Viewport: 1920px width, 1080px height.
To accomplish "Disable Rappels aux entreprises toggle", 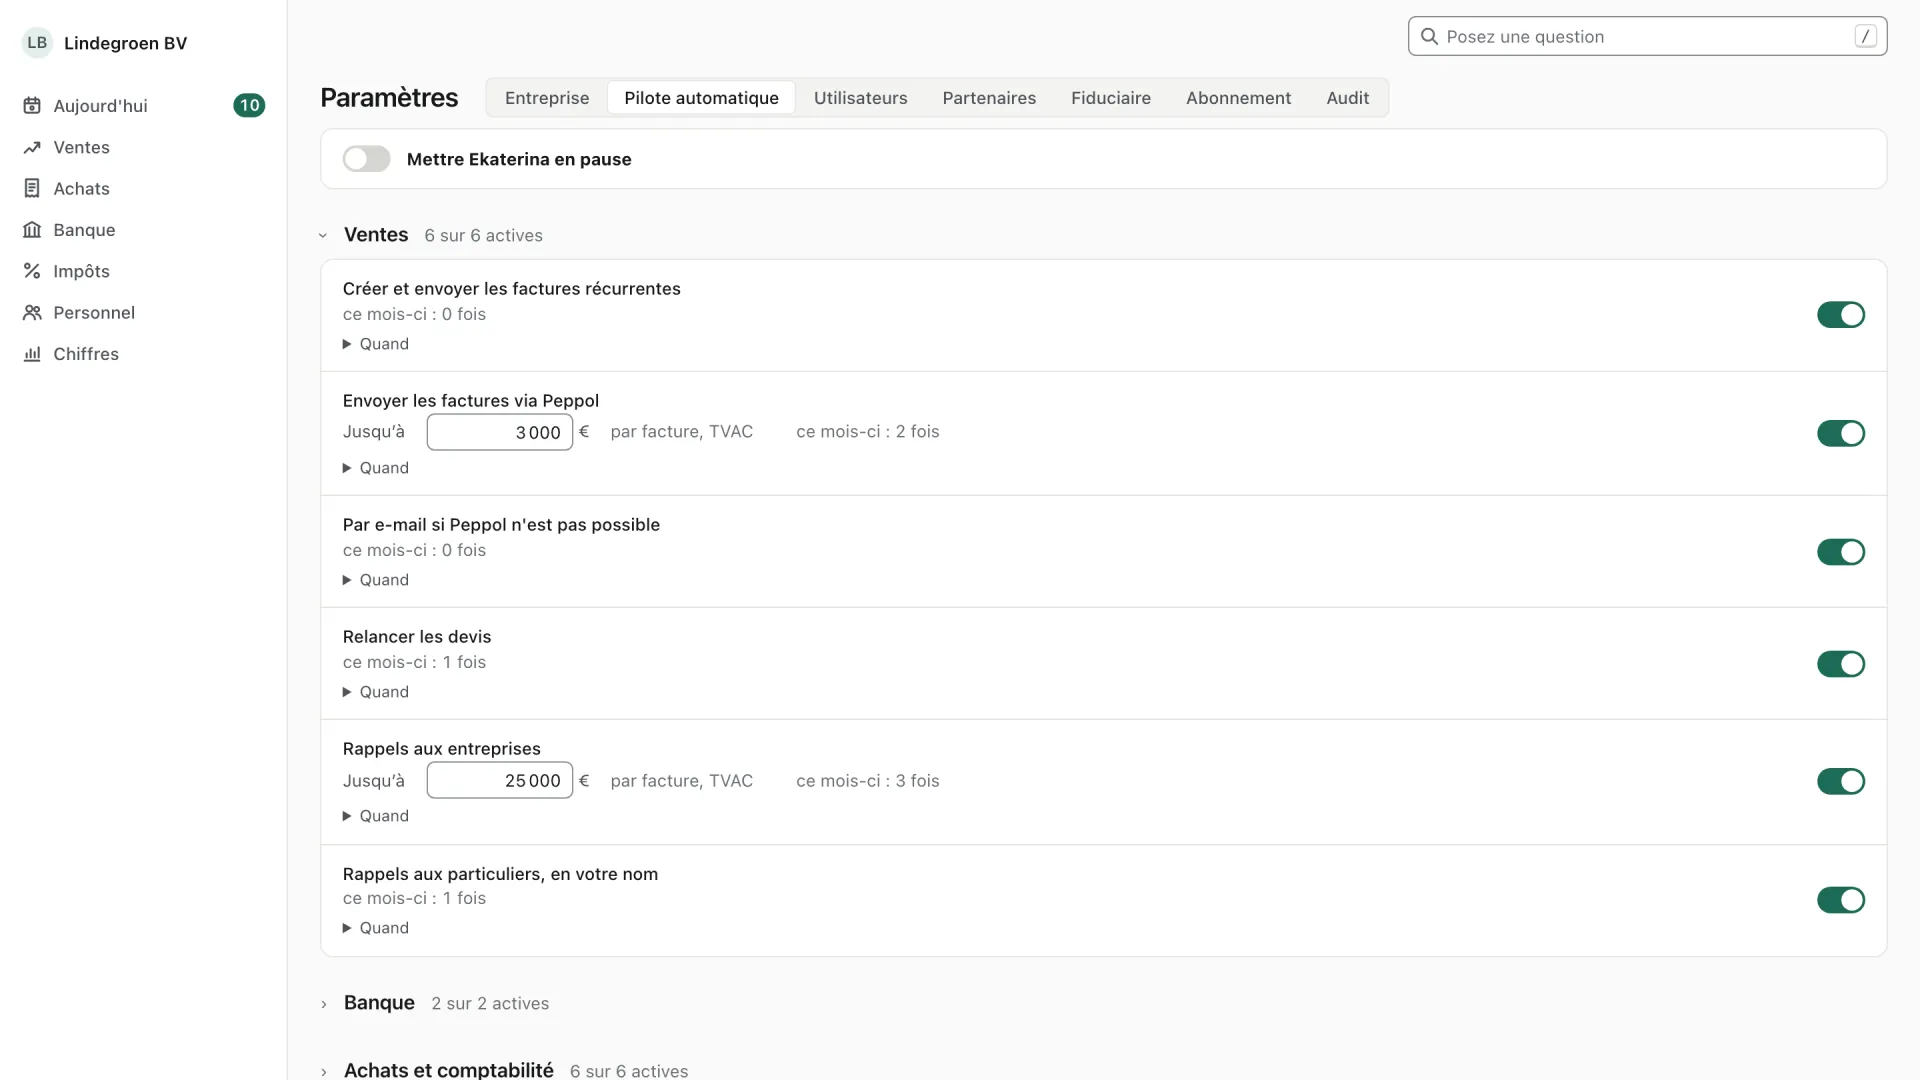I will [1841, 781].
